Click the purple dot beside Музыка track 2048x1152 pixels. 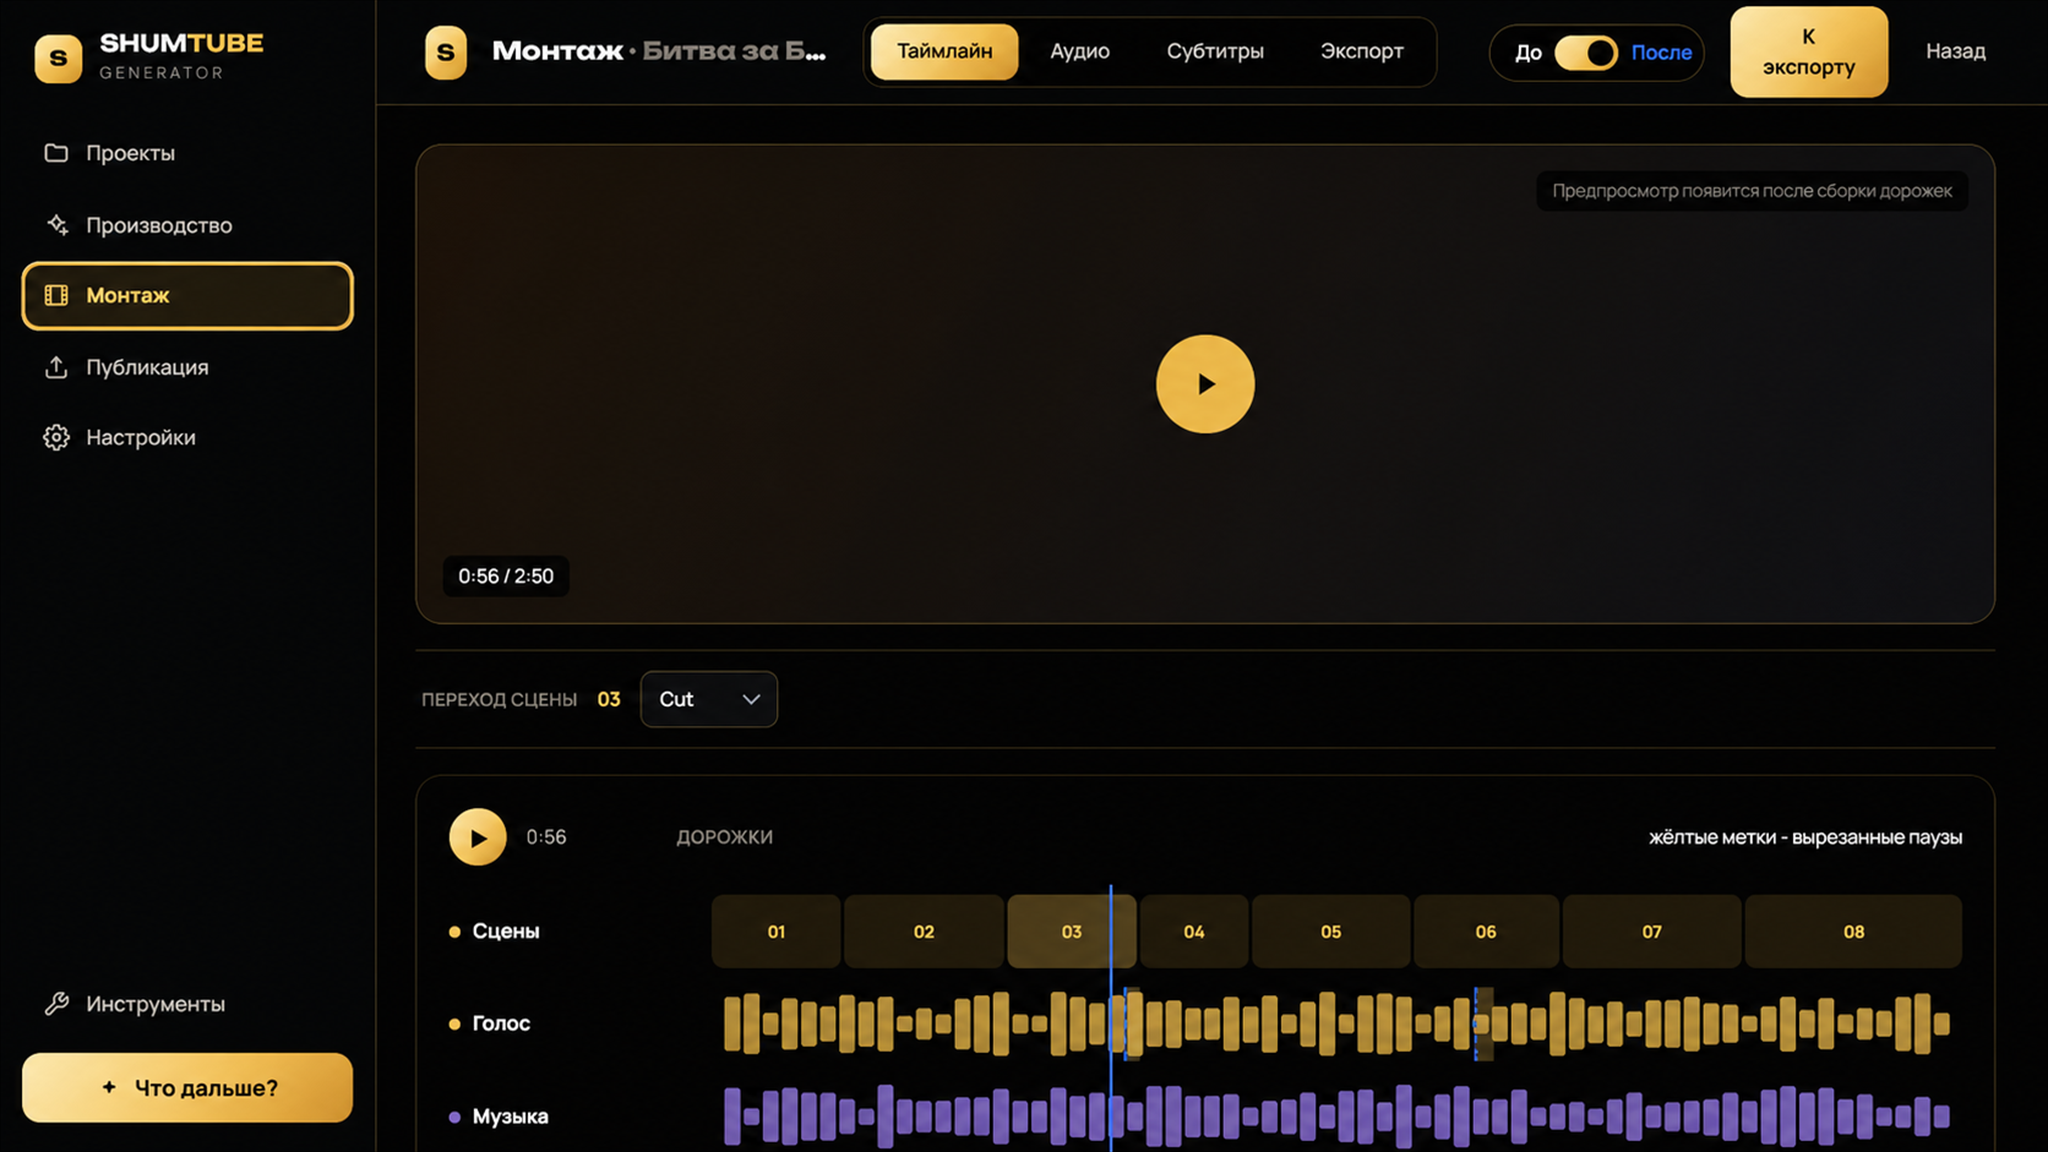[454, 1116]
